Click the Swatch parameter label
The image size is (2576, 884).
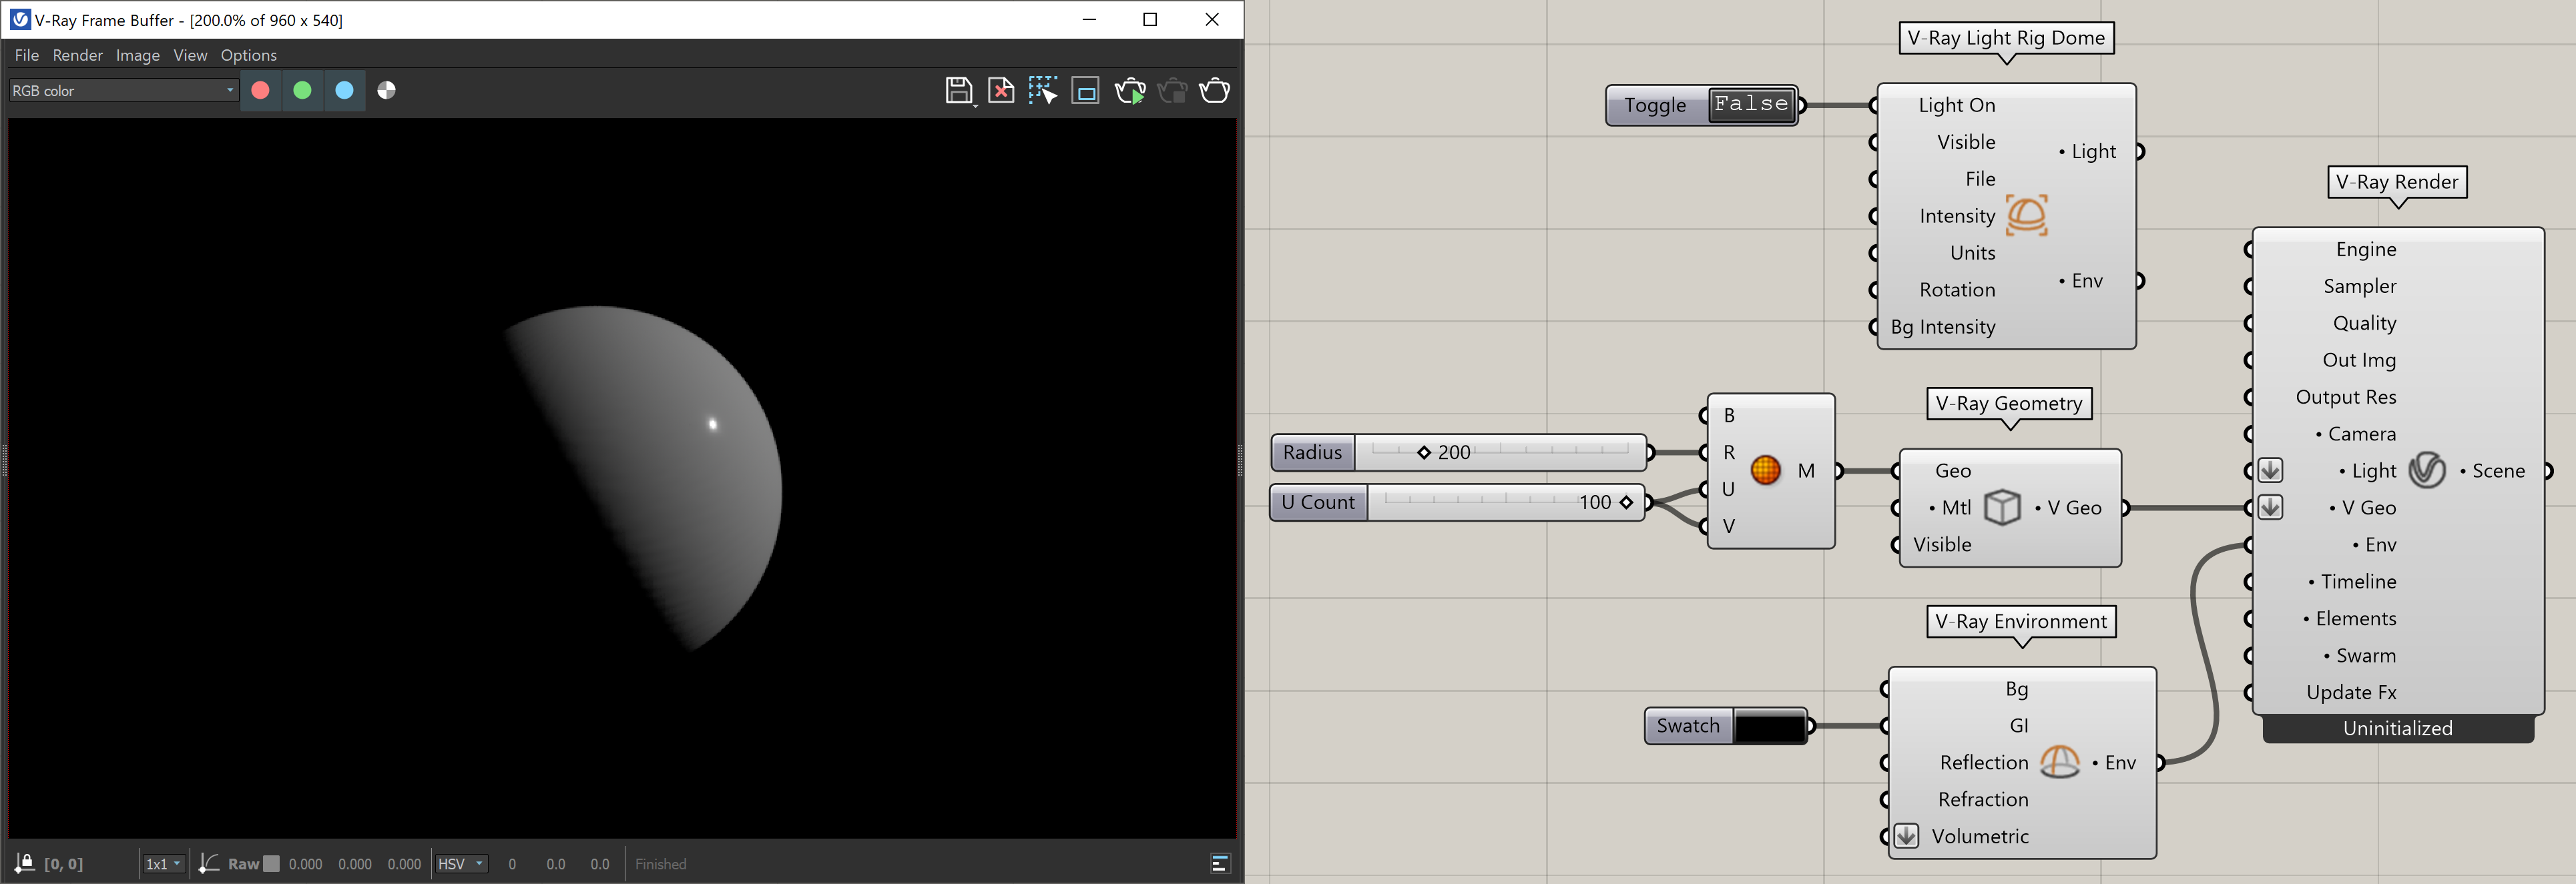1688,727
